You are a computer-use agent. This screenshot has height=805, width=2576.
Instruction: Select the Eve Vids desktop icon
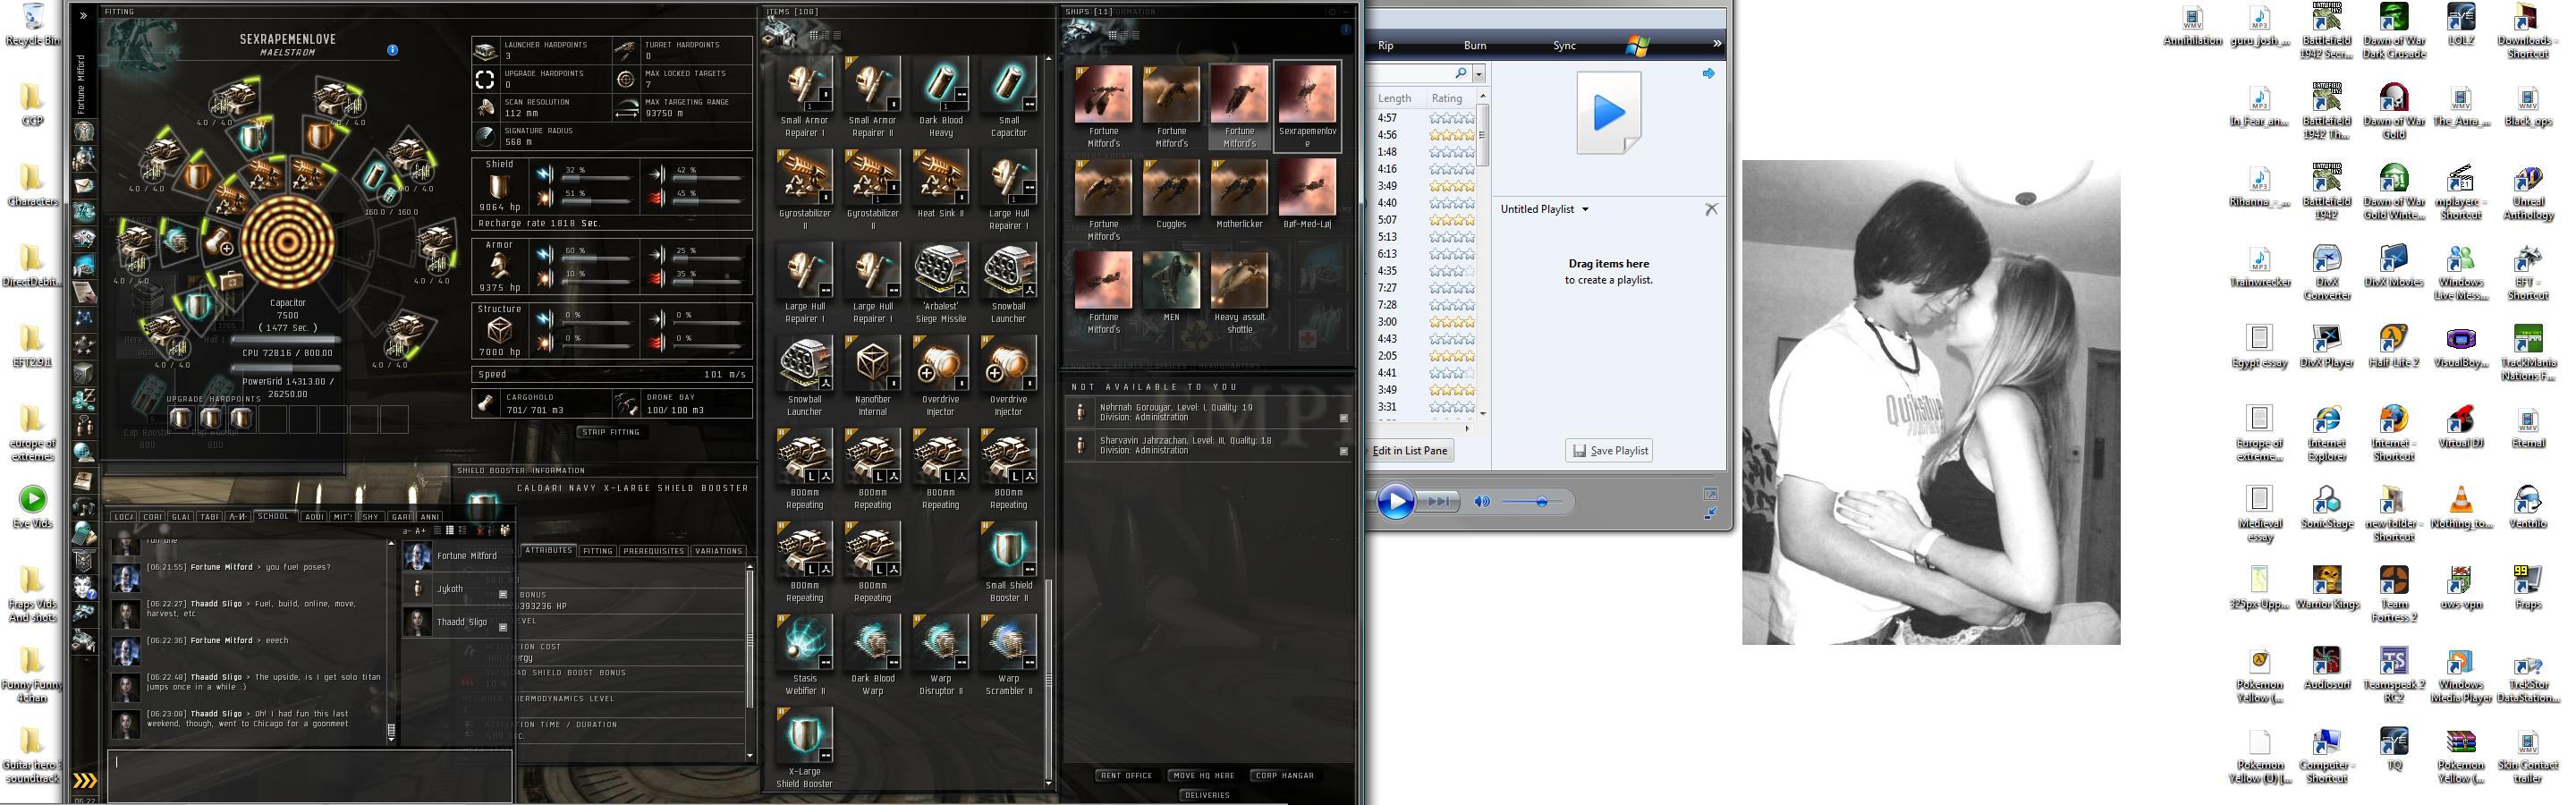(x=32, y=506)
